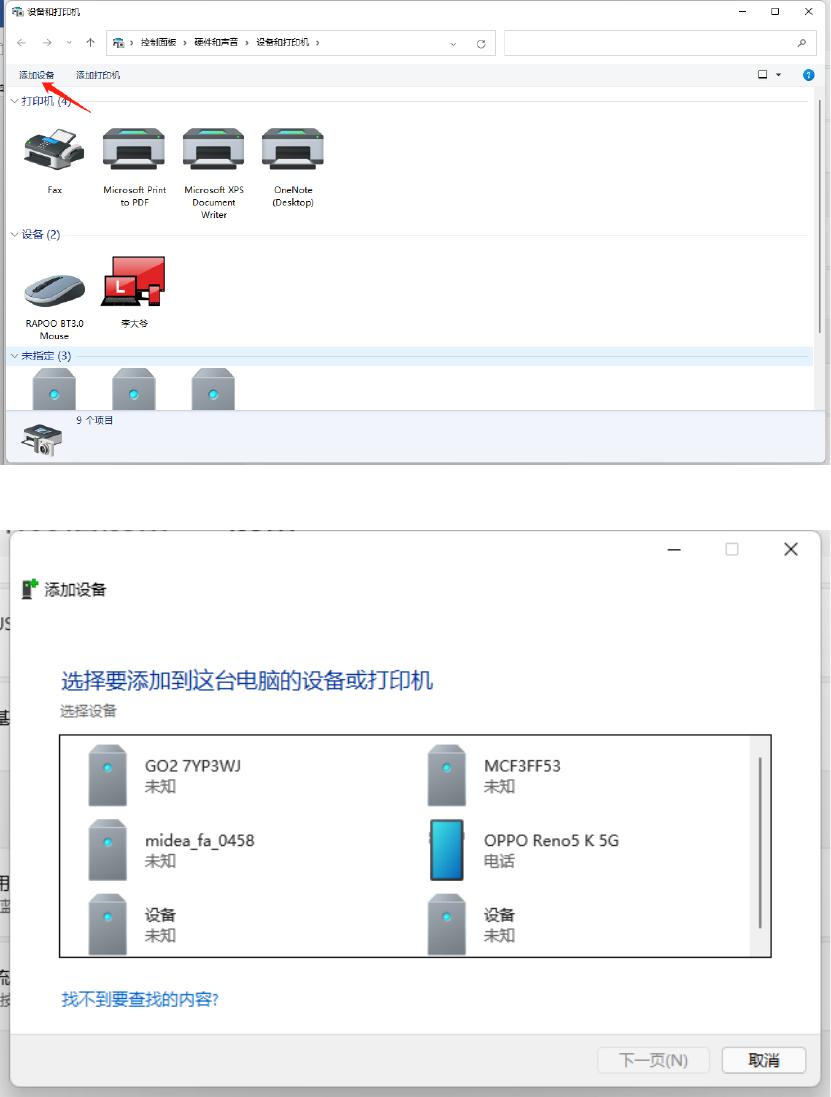Open the 找不到要查找的内容? link
Image resolution: width=831 pixels, height=1097 pixels.
(140, 999)
